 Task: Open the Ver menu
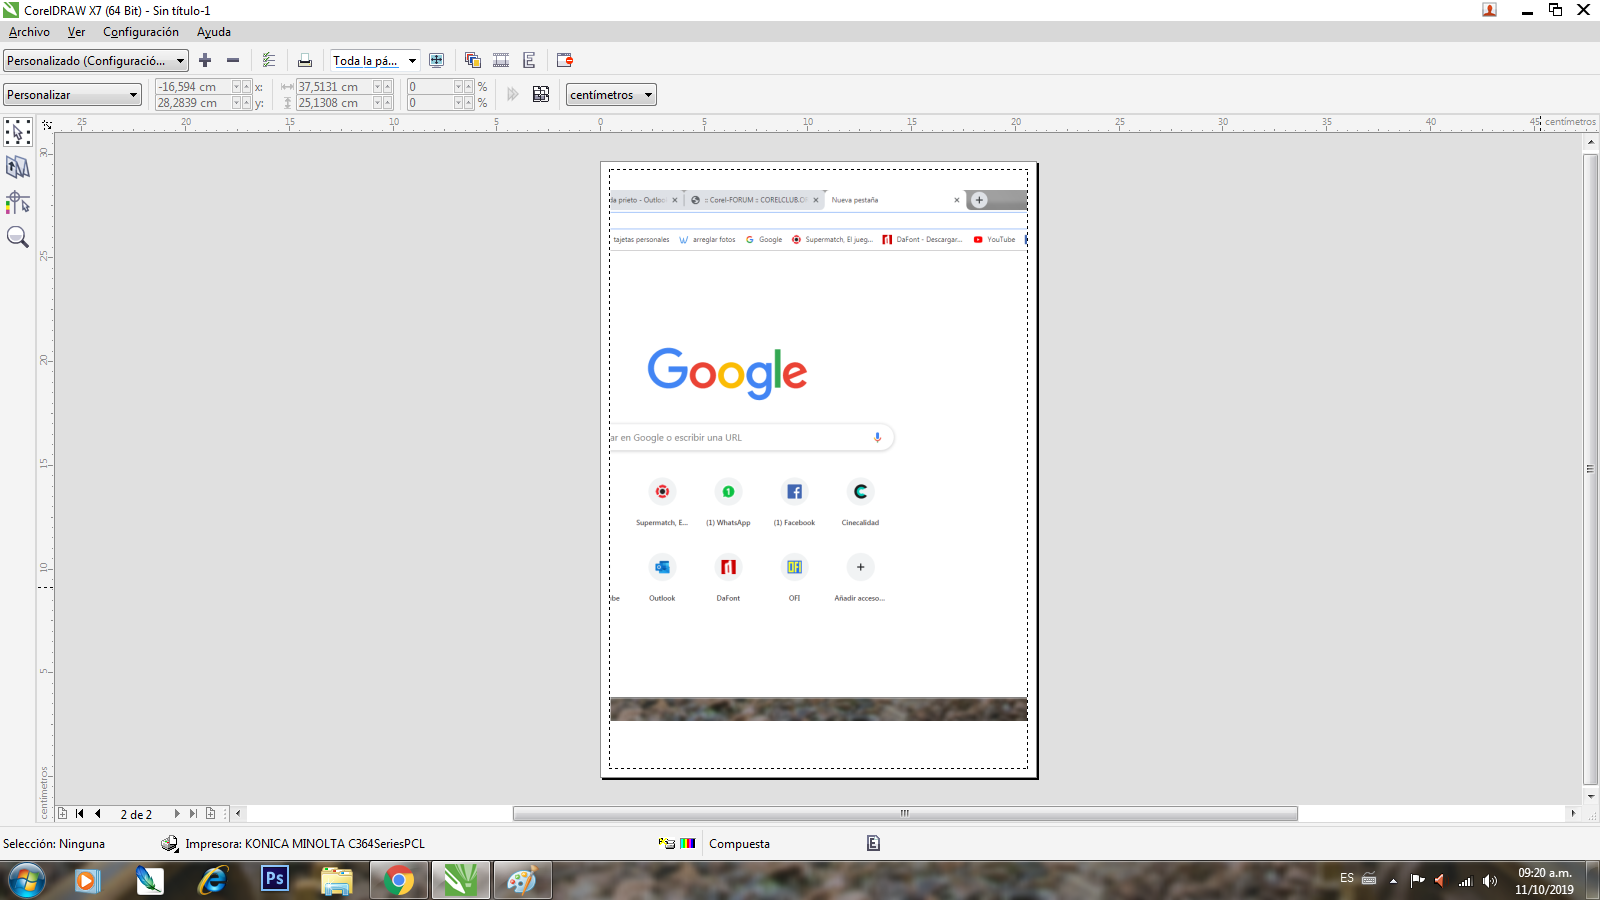76,32
